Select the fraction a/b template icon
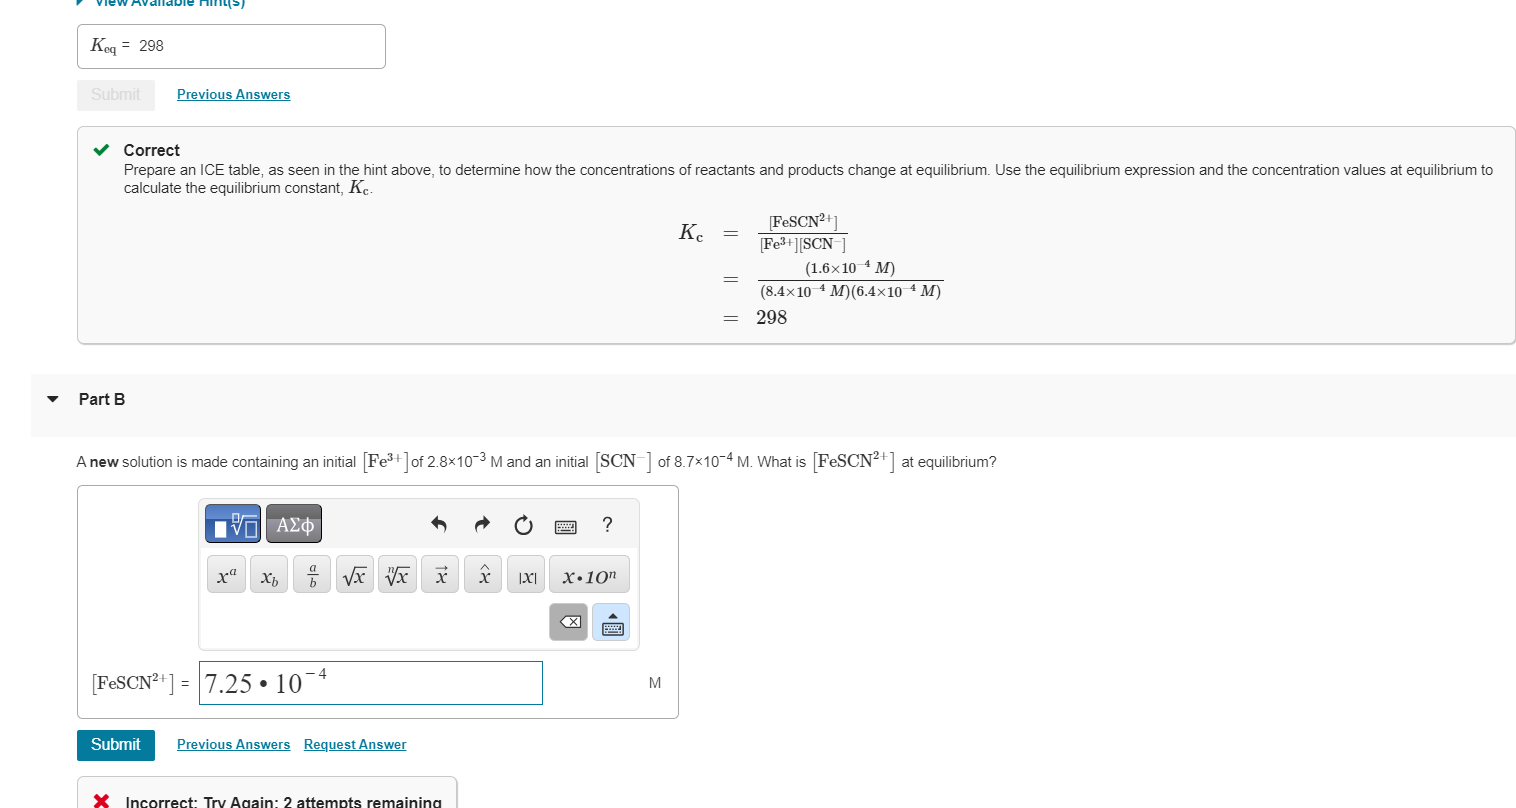 [x=311, y=574]
